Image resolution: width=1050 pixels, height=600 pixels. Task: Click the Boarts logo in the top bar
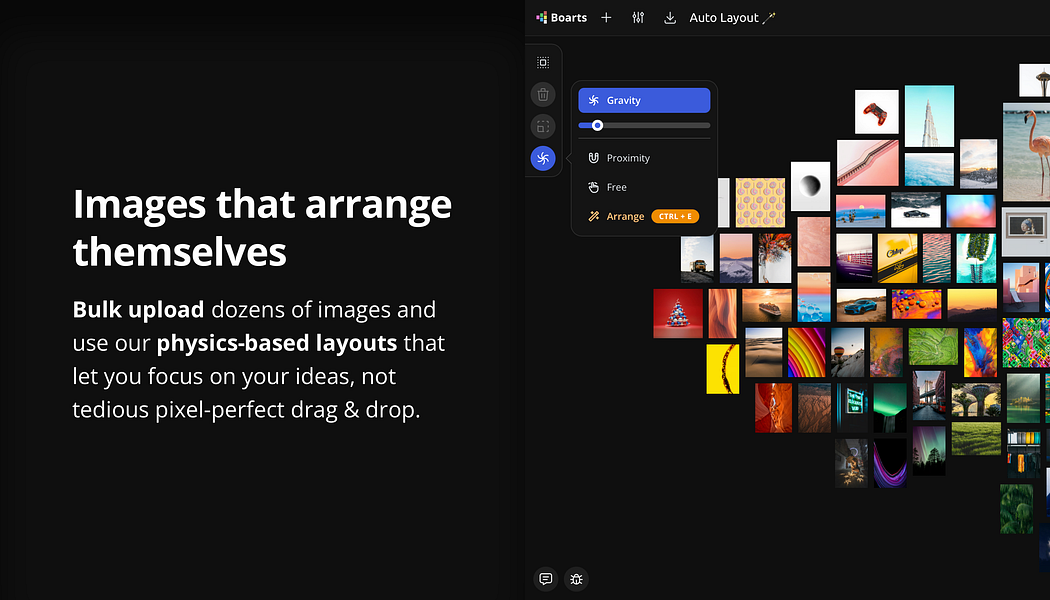click(562, 18)
